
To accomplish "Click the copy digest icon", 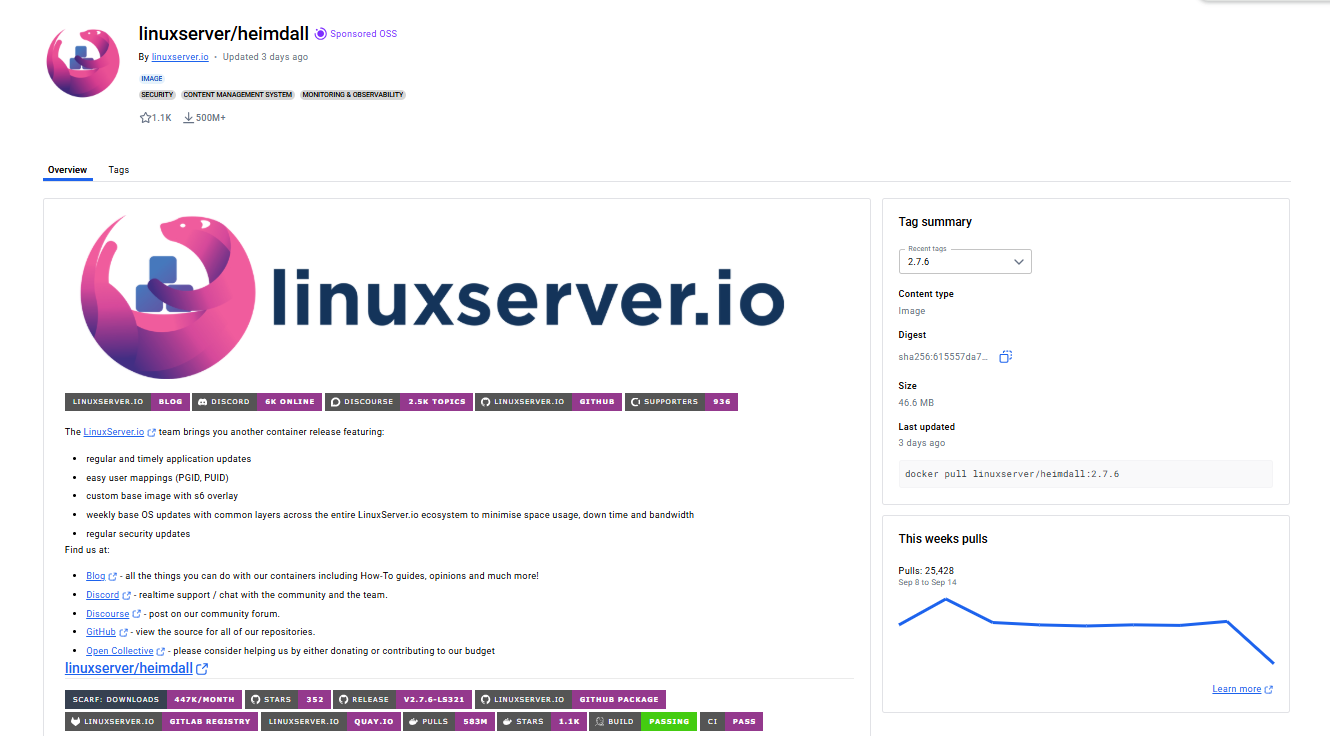I will click(x=1006, y=357).
